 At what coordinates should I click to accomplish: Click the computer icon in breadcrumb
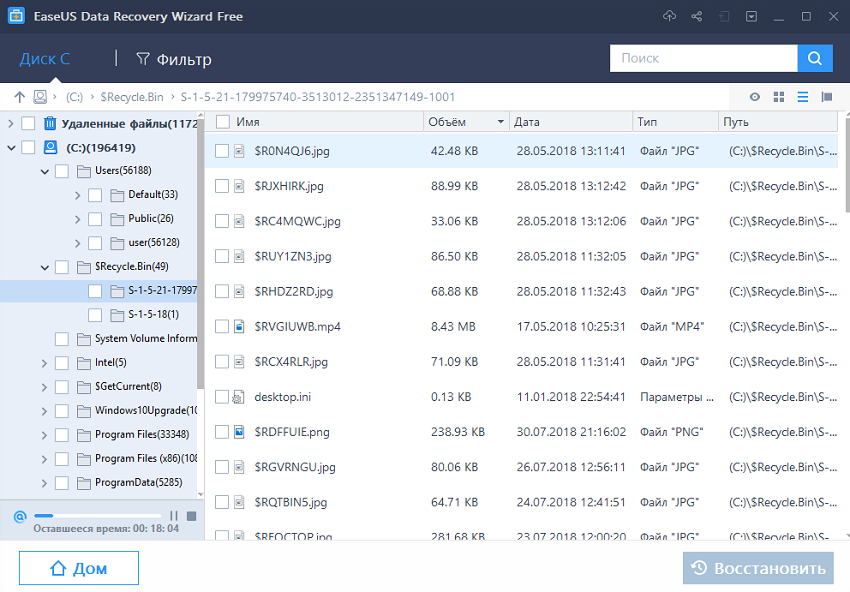pyautogui.click(x=40, y=97)
